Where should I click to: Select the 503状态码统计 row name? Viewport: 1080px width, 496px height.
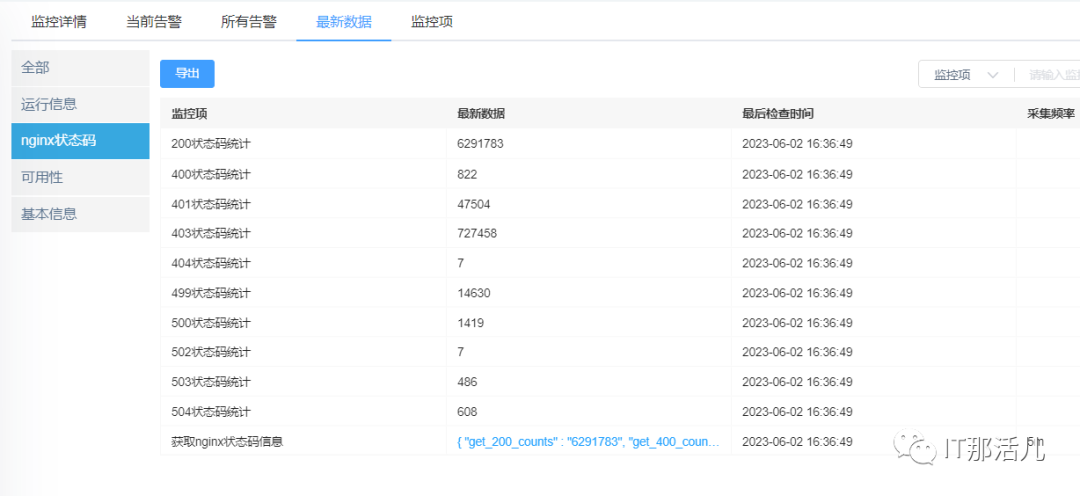(211, 382)
